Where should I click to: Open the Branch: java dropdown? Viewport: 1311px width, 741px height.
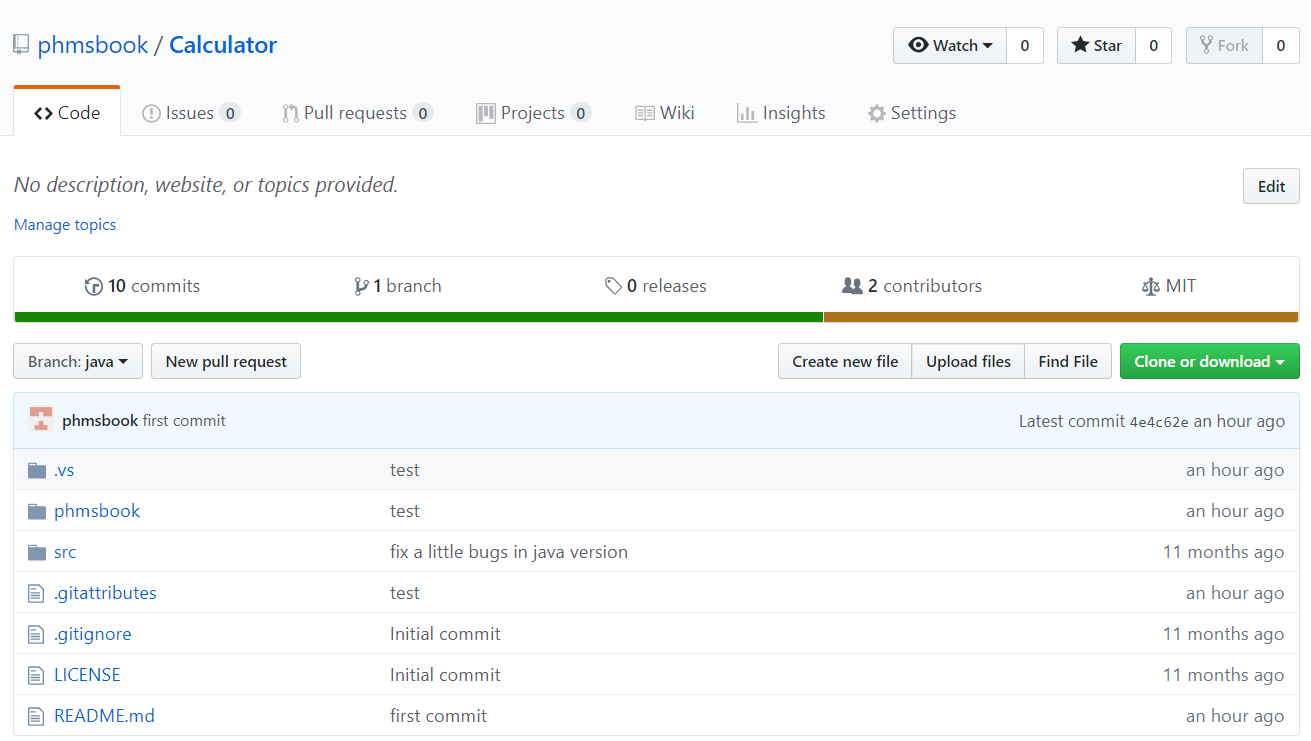click(x=78, y=361)
